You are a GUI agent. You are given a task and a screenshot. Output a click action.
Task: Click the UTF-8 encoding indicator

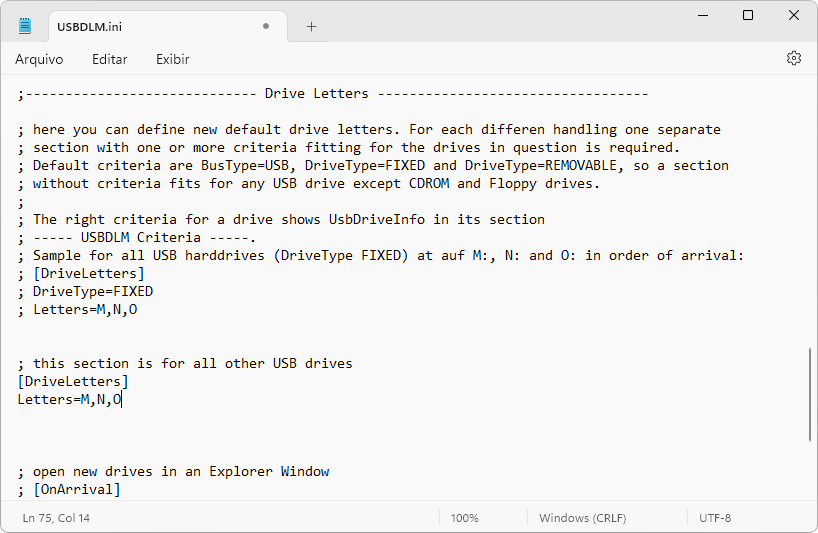[715, 518]
